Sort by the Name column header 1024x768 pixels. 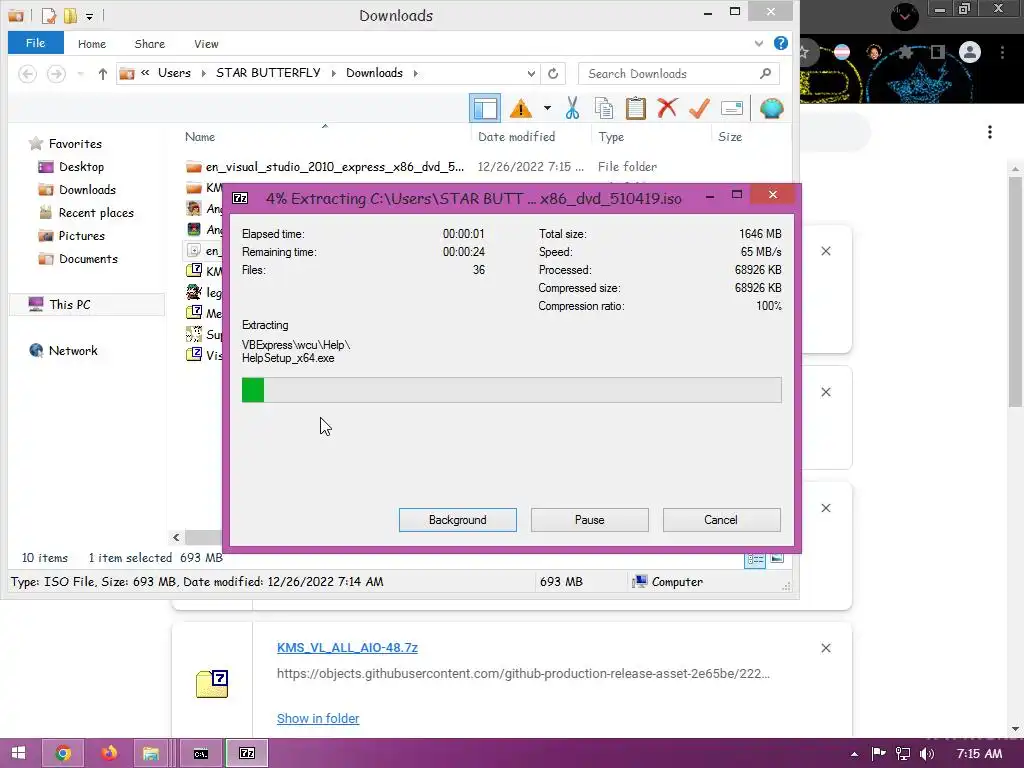(199, 136)
